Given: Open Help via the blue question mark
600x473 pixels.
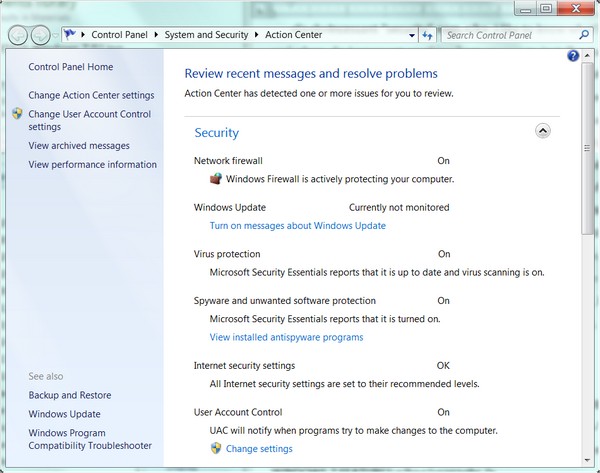Looking at the screenshot, I should coord(573,56).
